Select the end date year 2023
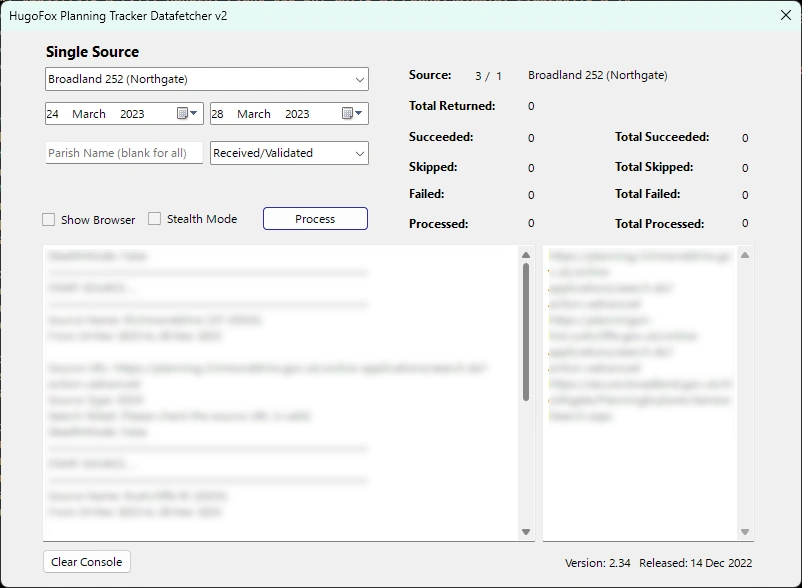This screenshot has height=588, width=802. point(297,114)
